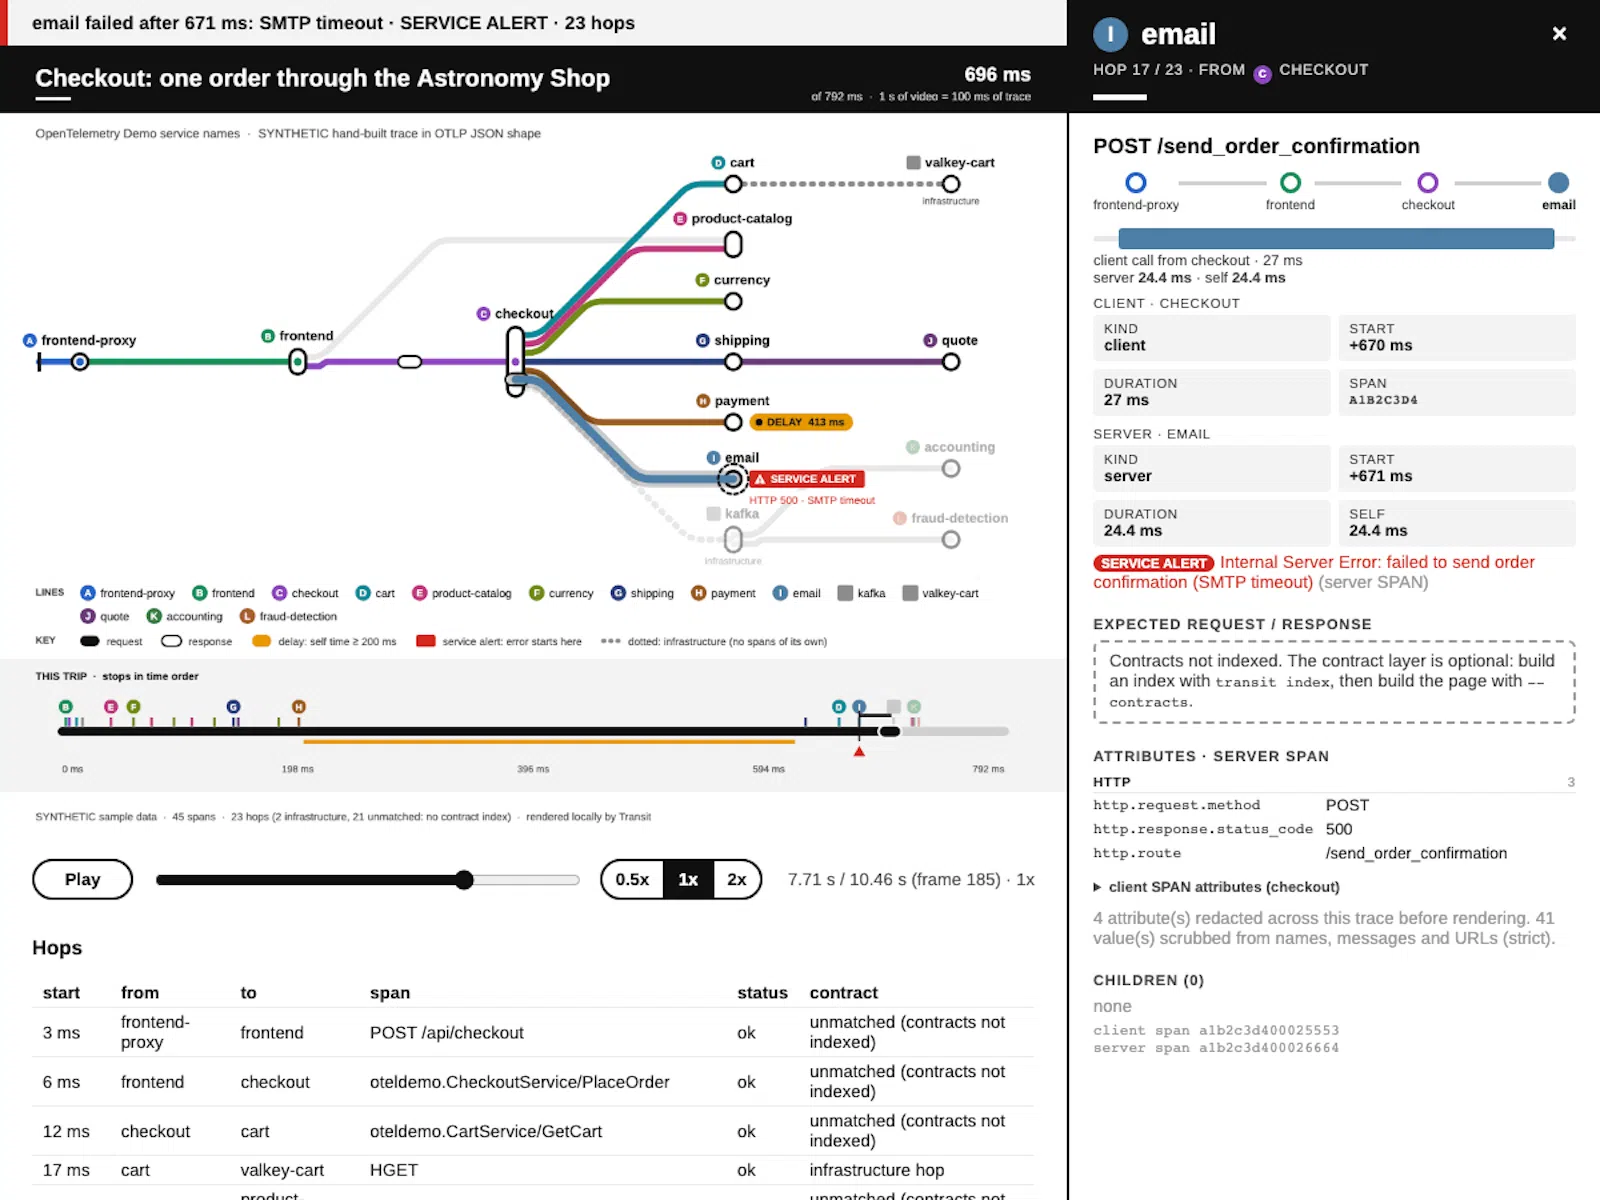This screenshot has height=1200, width=1600.
Task: Close the email detail panel
Action: [1559, 34]
